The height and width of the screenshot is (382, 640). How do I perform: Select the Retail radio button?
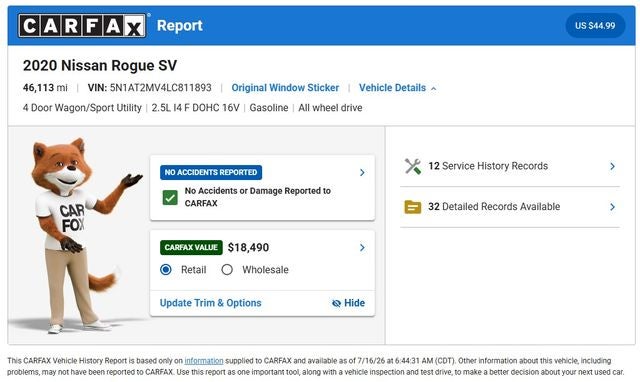coord(166,270)
